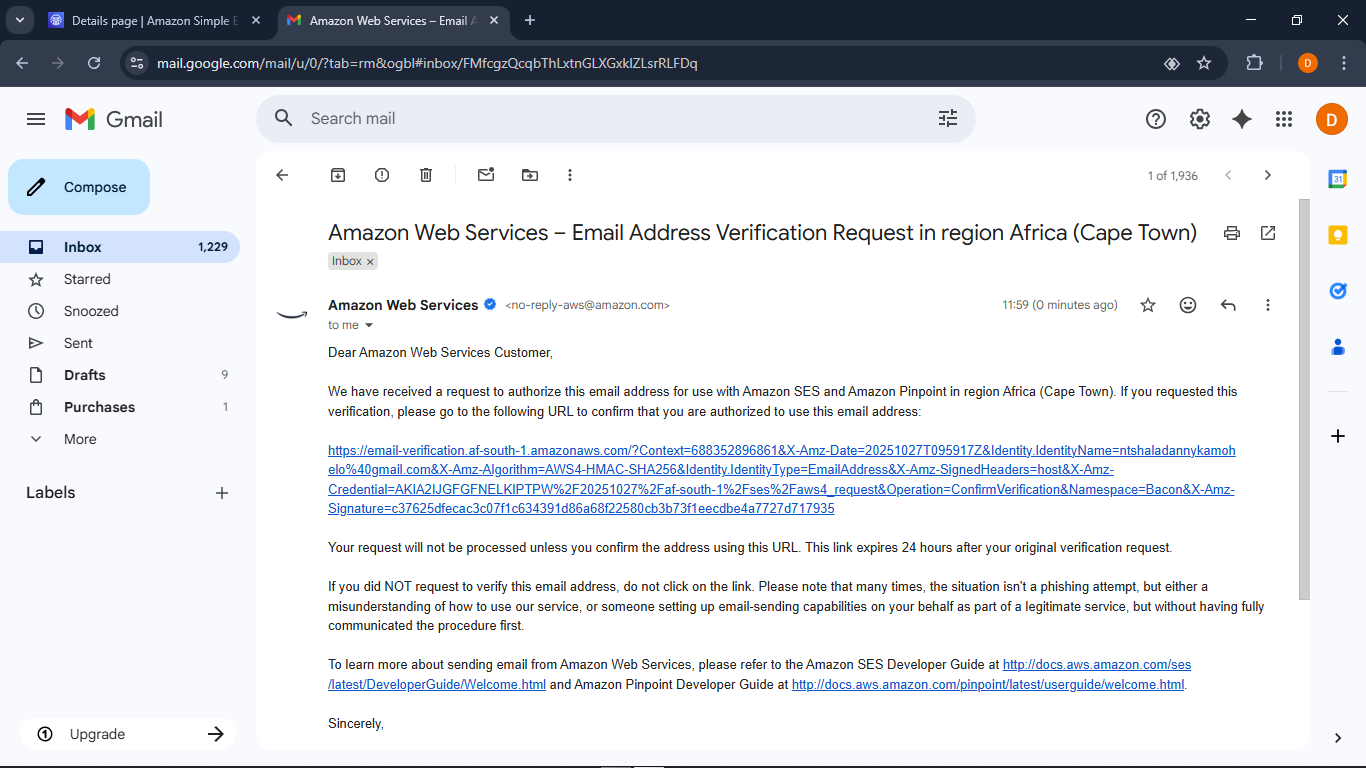Open the Amazon Pinpoint user guide link
Viewport: 1366px width, 768px height.
tap(988, 685)
